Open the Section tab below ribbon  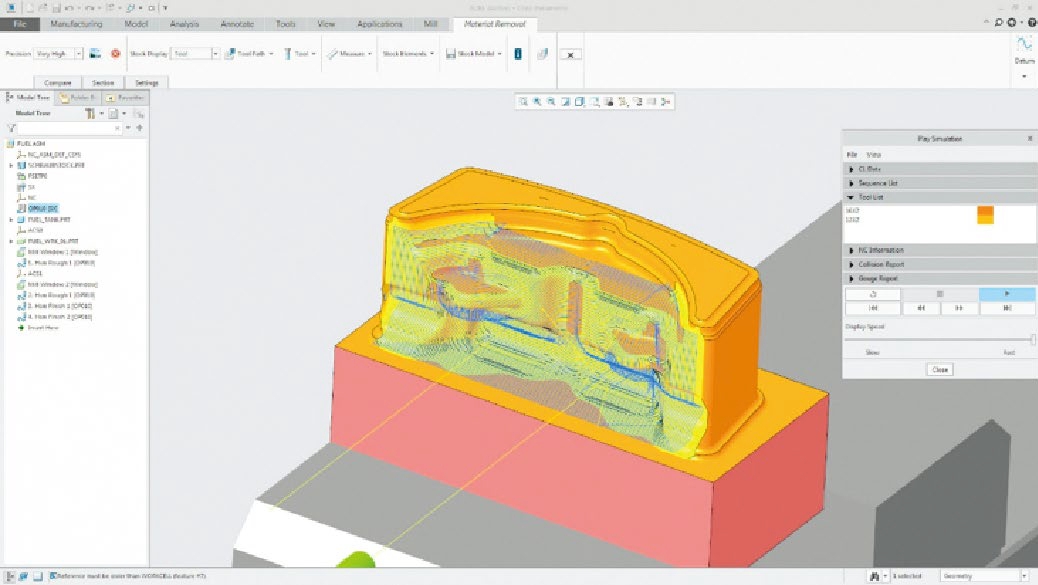click(x=103, y=83)
